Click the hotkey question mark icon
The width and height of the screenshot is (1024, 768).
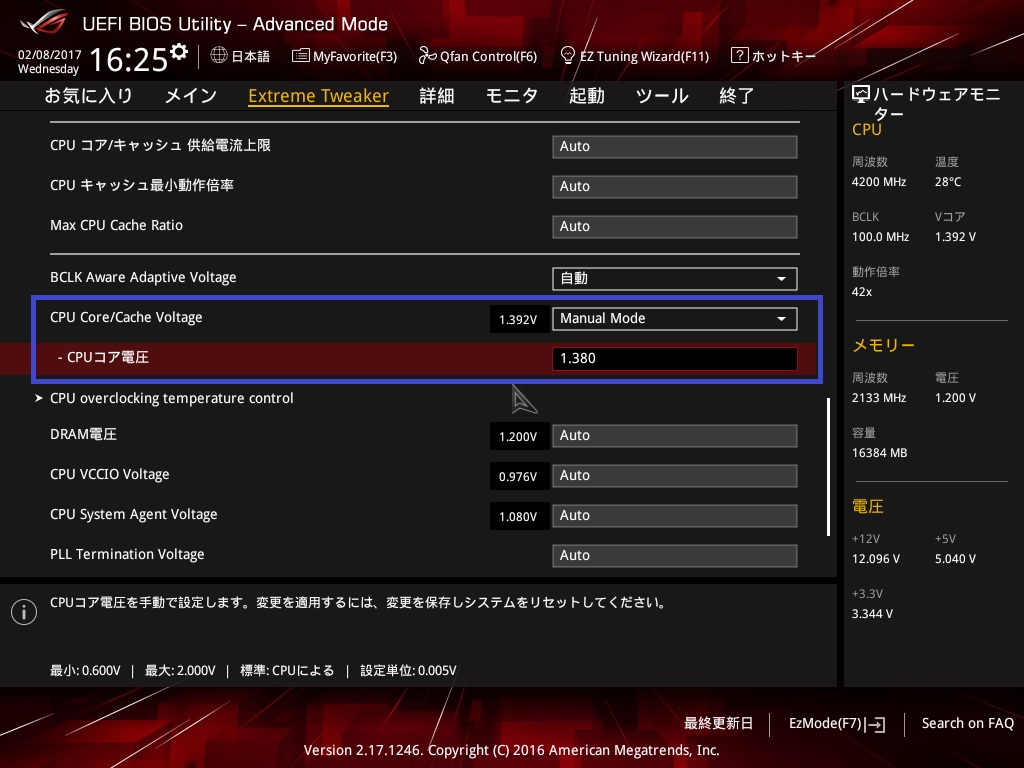pyautogui.click(x=739, y=56)
